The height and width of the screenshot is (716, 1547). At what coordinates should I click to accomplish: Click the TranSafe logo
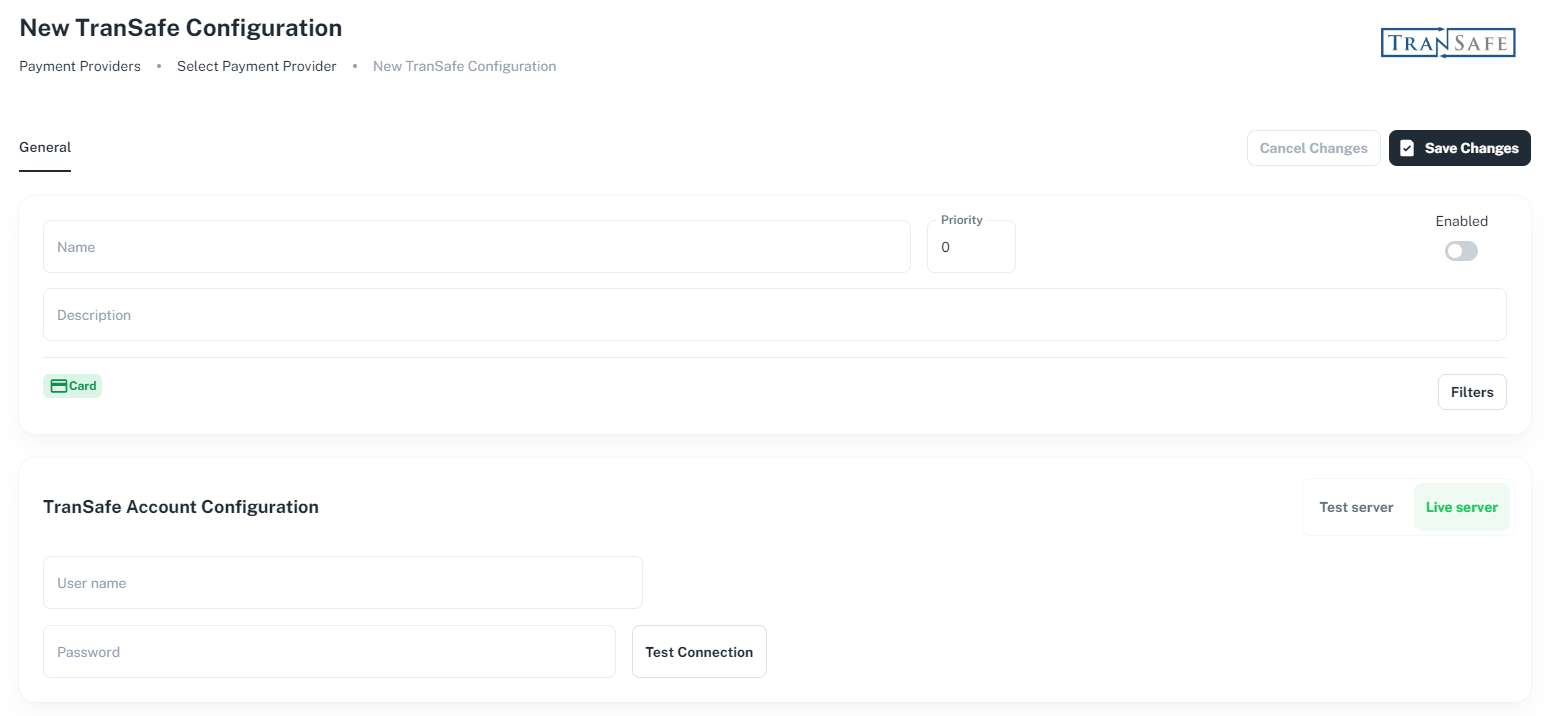[x=1448, y=43]
